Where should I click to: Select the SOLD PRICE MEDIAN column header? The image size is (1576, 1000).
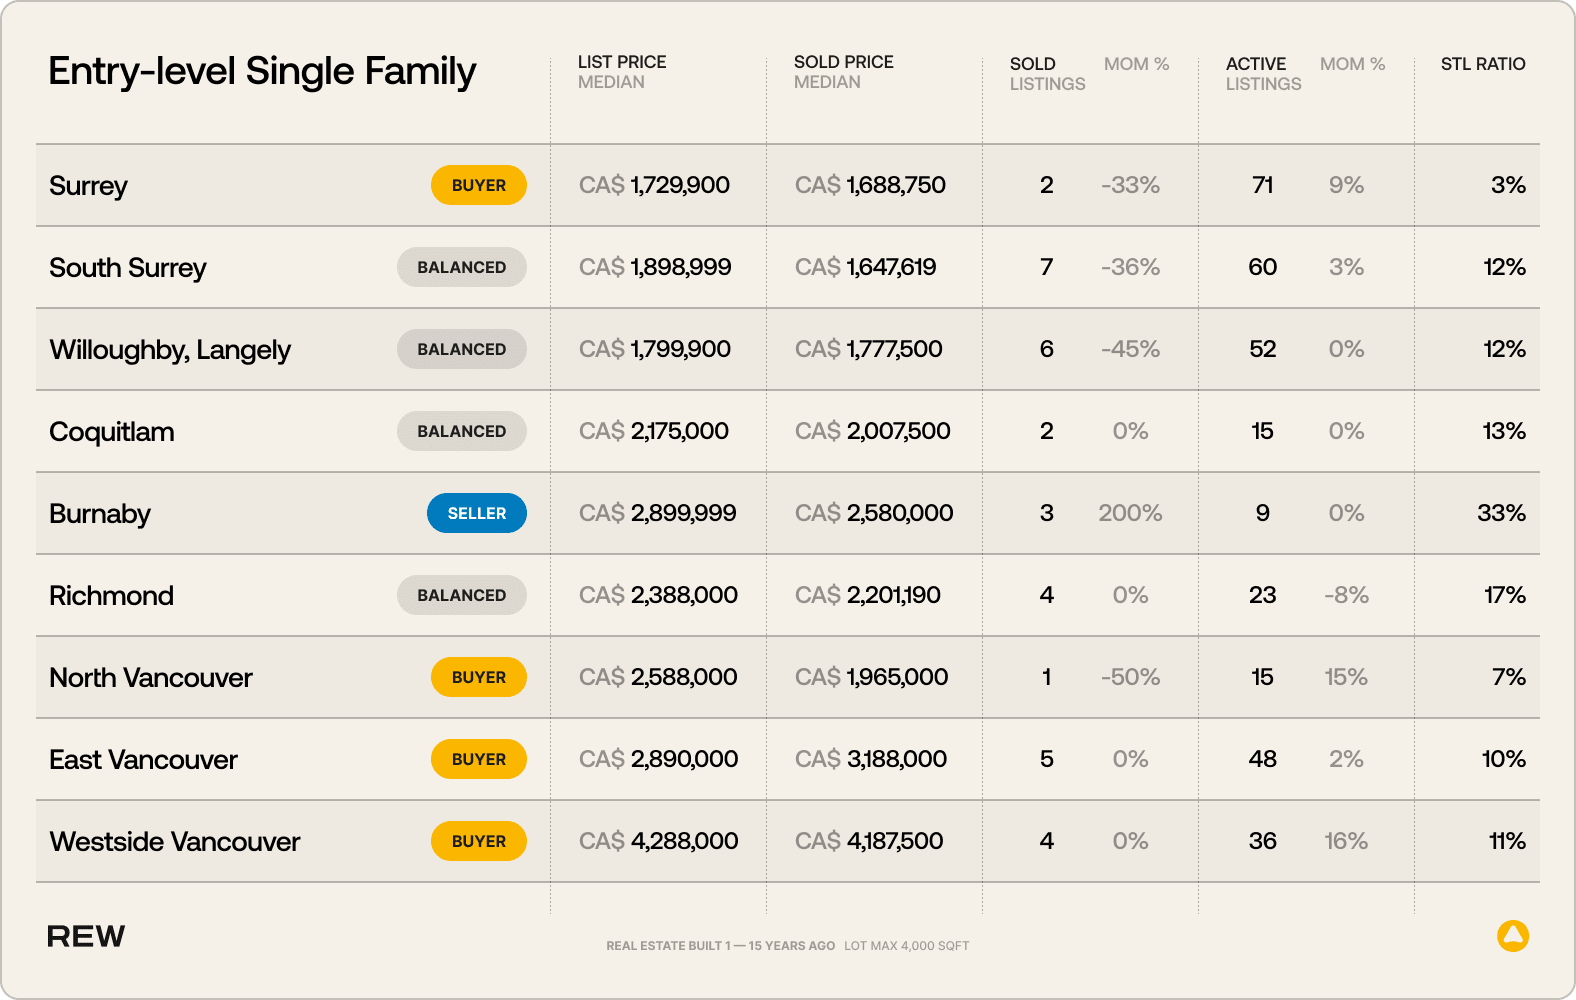click(x=844, y=72)
